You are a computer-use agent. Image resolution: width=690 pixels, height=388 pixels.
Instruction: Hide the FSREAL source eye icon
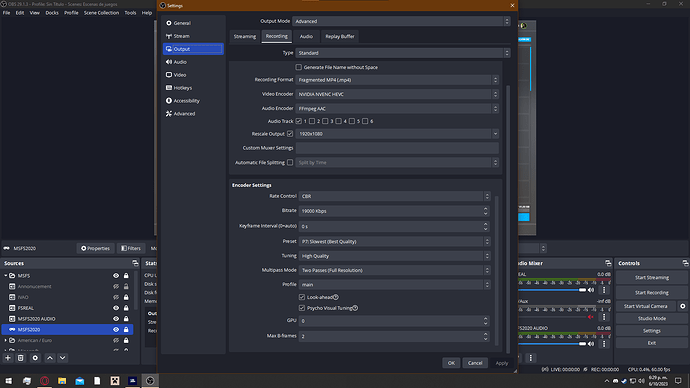[x=116, y=308]
